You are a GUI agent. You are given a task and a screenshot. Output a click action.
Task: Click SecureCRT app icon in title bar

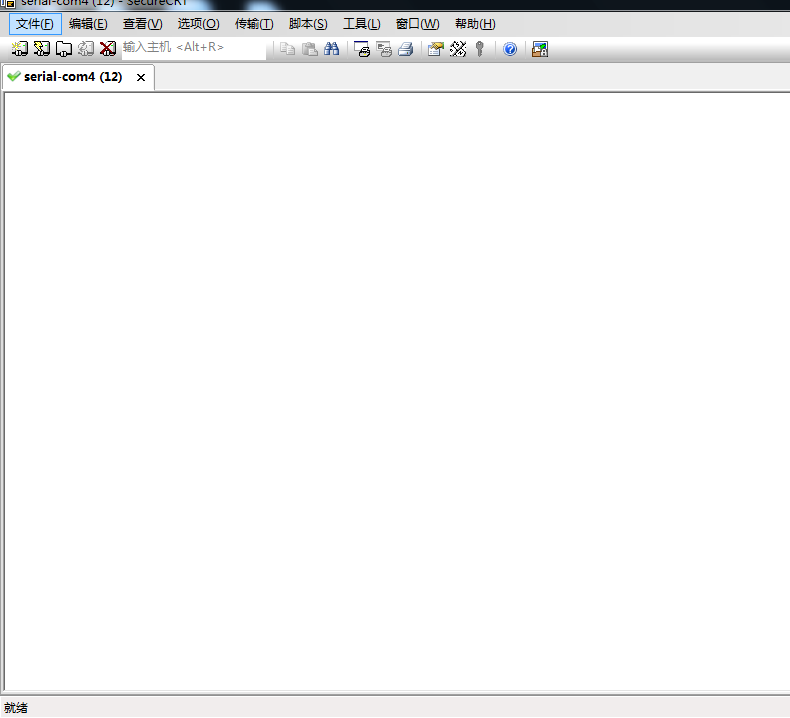tap(9, 3)
